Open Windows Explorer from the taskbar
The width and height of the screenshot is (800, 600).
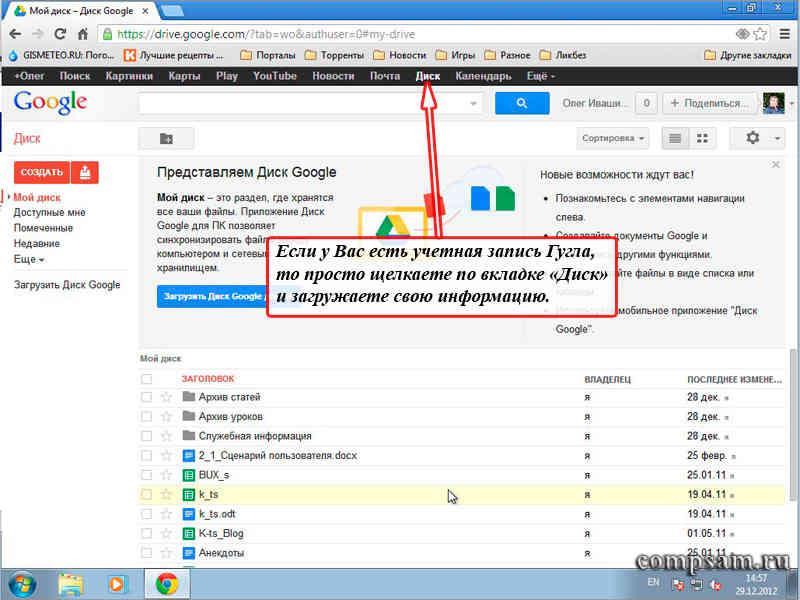click(71, 585)
